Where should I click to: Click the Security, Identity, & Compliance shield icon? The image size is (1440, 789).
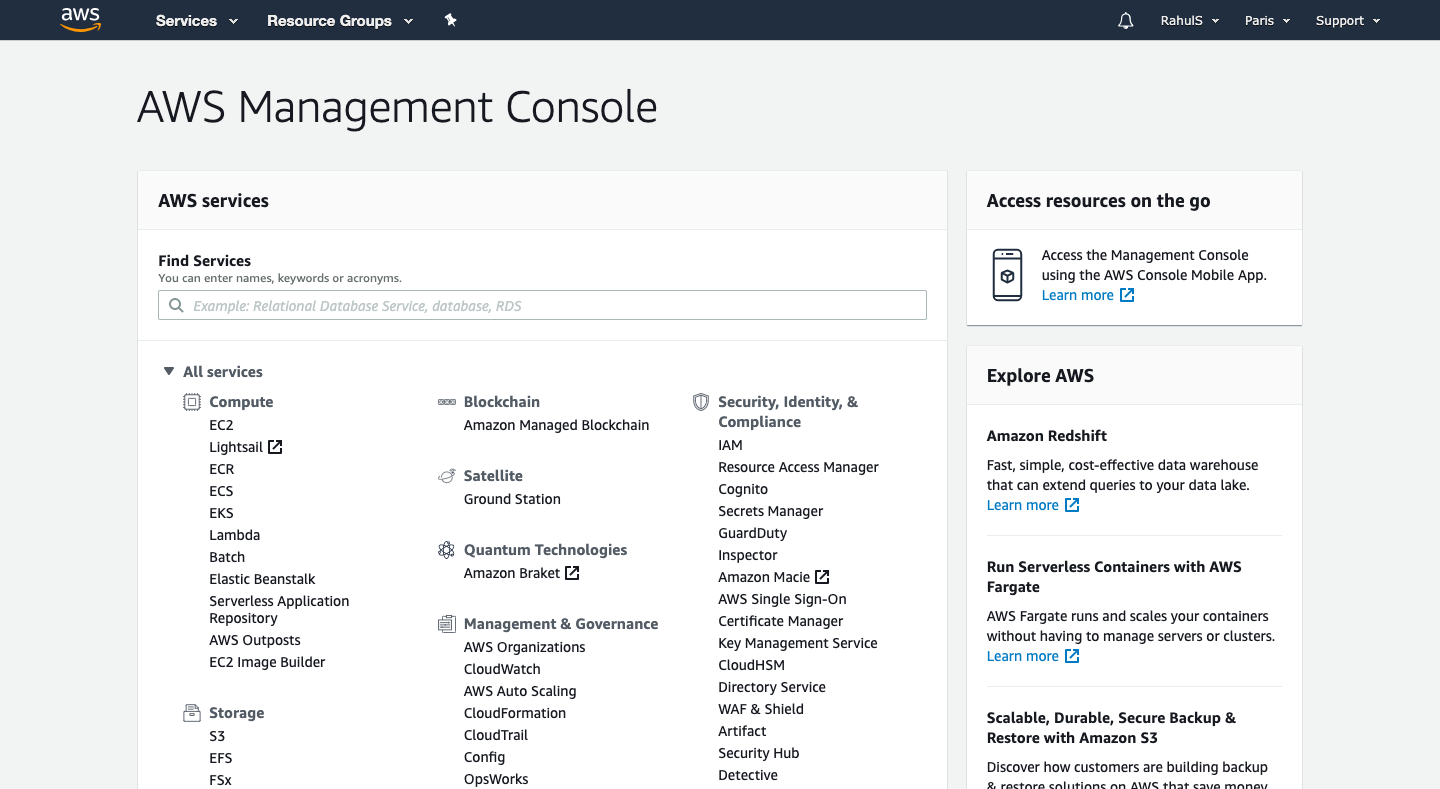pos(701,401)
